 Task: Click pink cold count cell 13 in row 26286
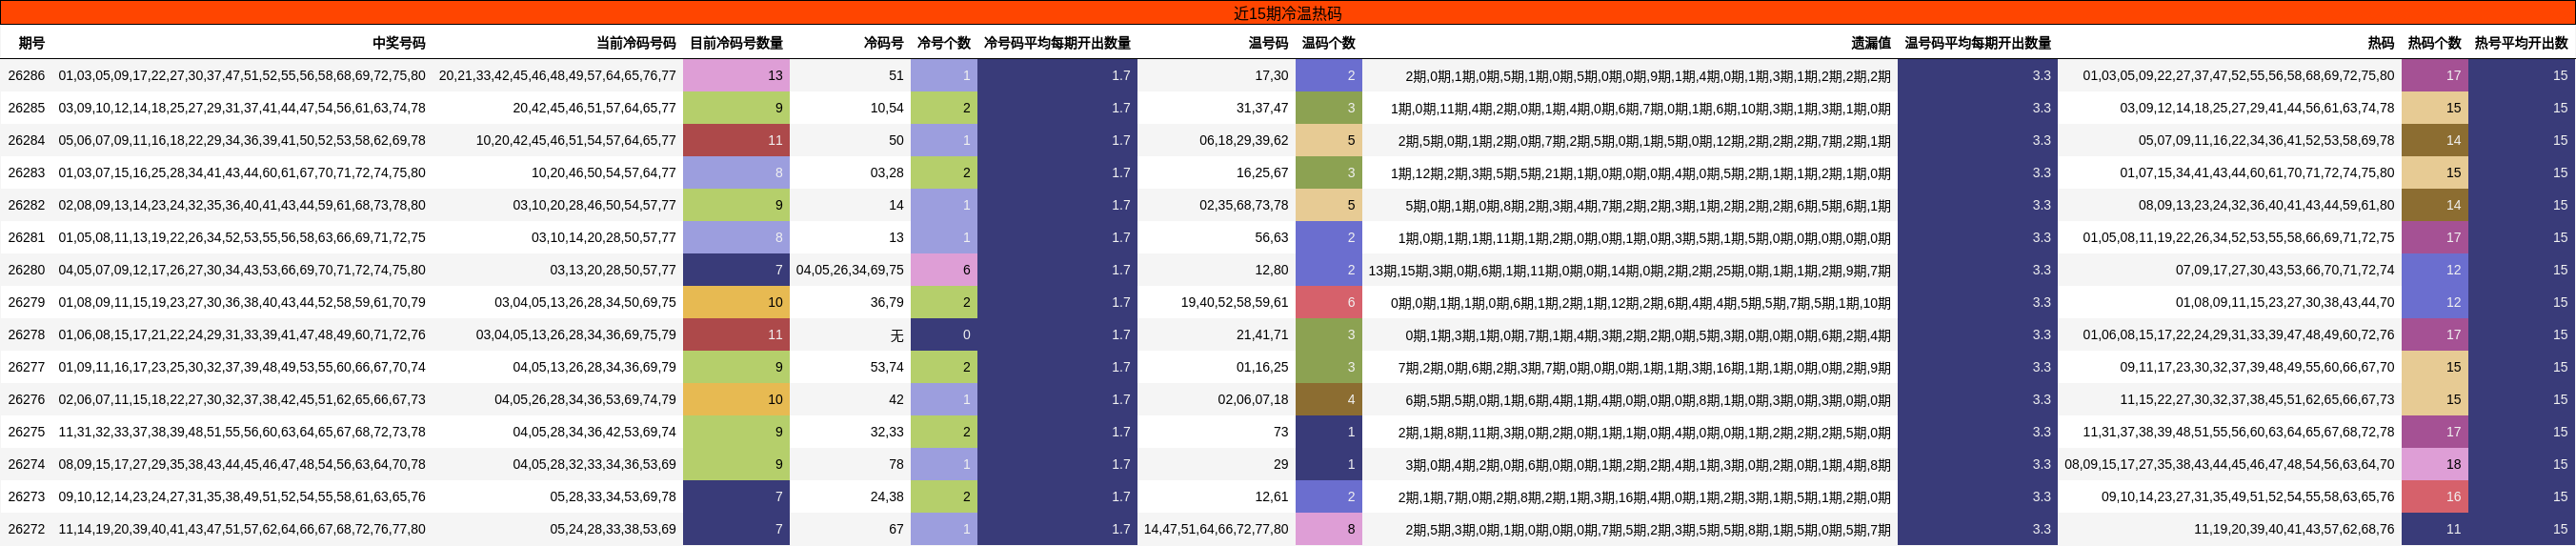coord(736,75)
